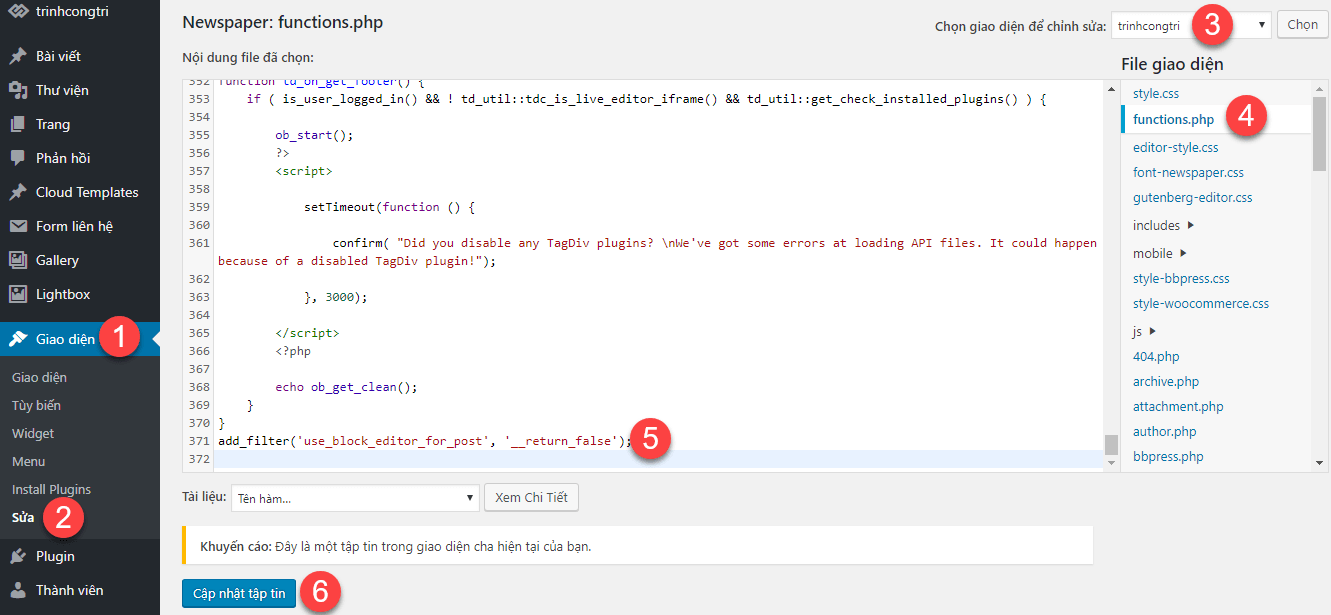Viewport: 1331px width, 615px height.
Task: Click the pages icon for Trang
Action: (18, 124)
